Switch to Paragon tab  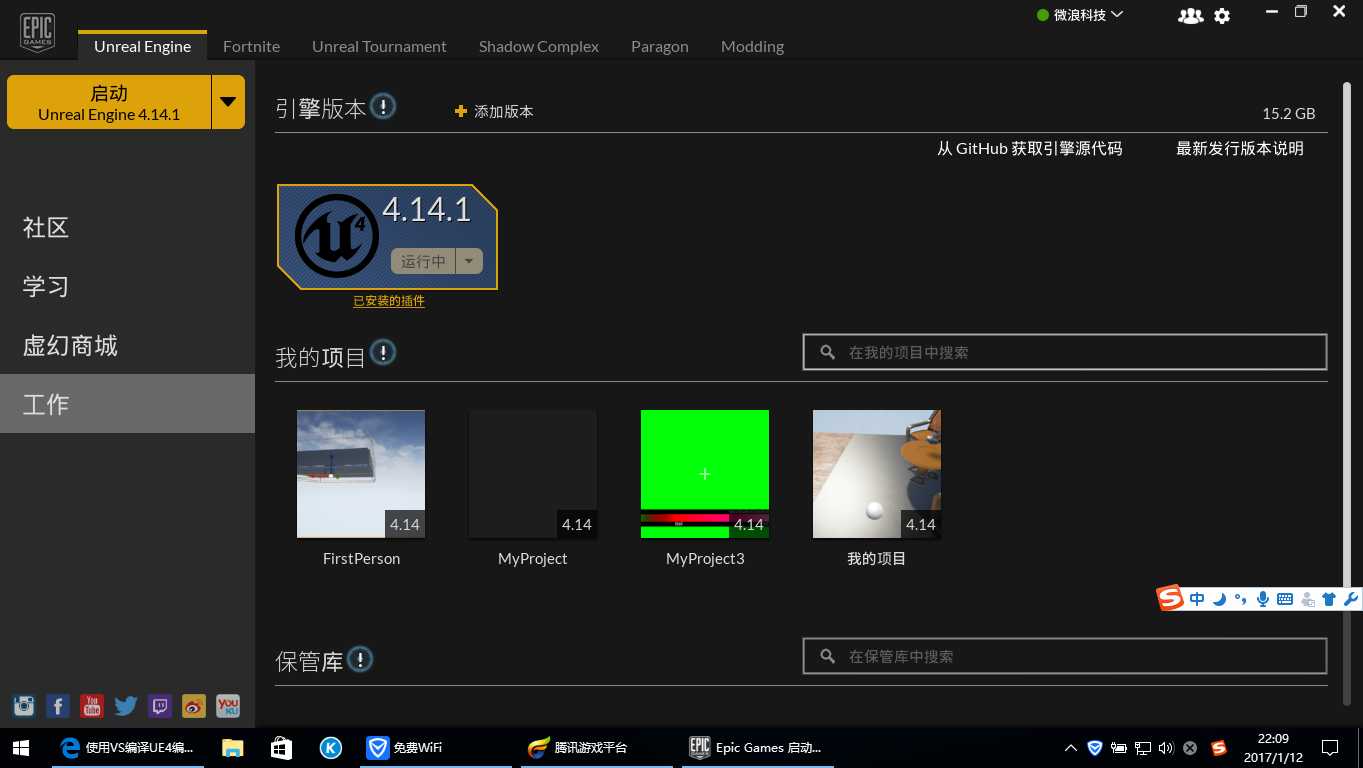point(659,46)
